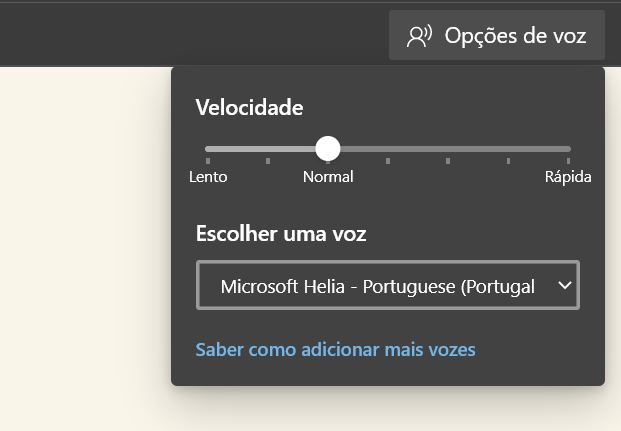Set speed to the Rápida end tick
The width and height of the screenshot is (621, 431).
pos(568,160)
